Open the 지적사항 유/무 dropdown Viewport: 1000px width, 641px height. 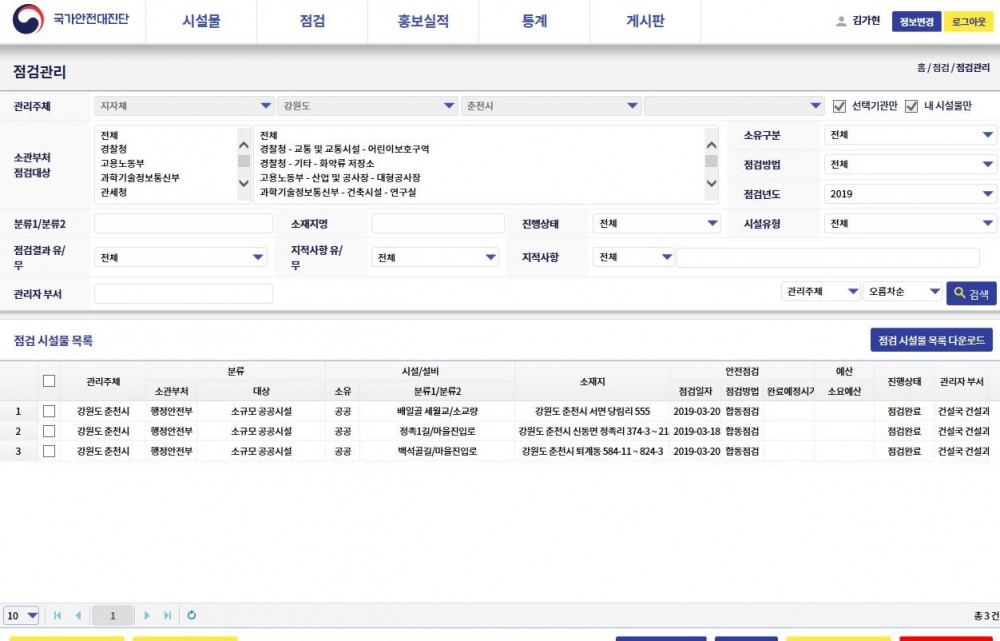(x=435, y=257)
